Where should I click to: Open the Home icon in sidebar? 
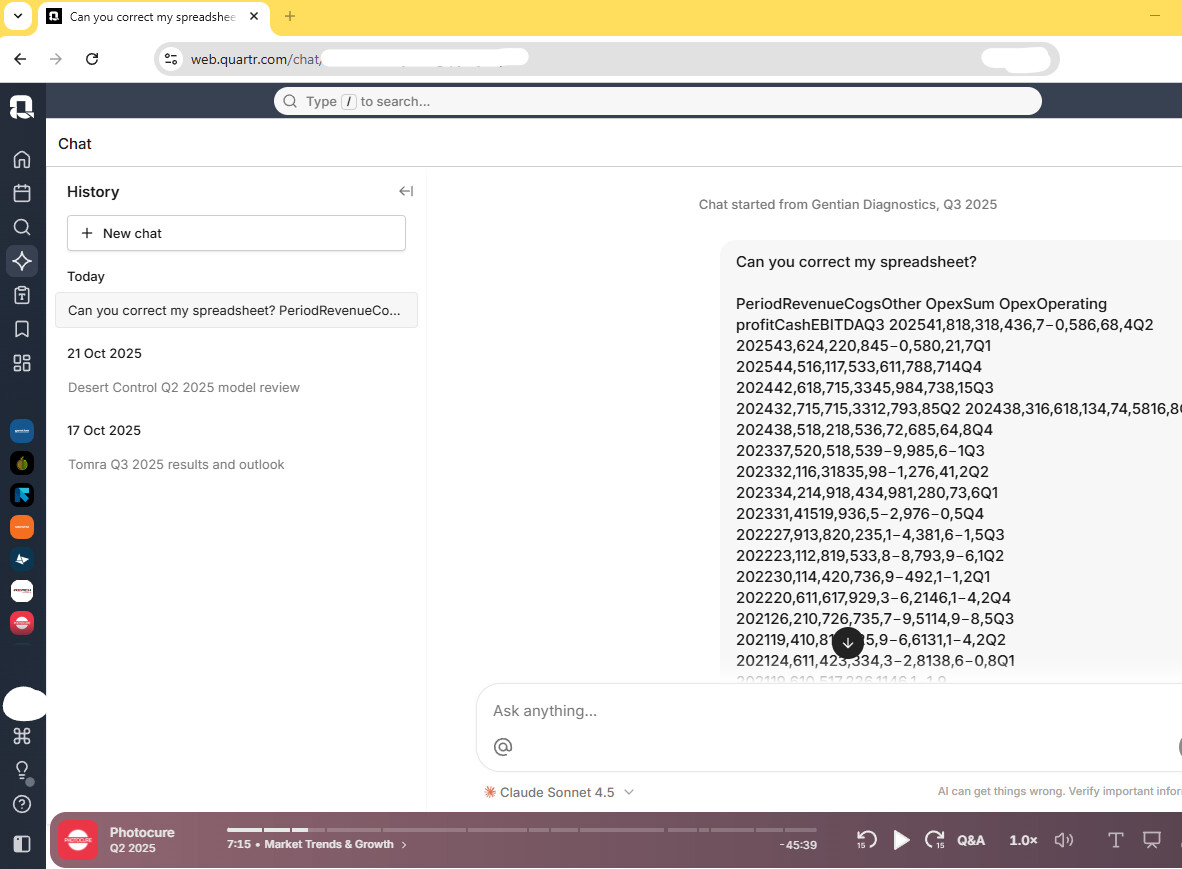coord(22,159)
